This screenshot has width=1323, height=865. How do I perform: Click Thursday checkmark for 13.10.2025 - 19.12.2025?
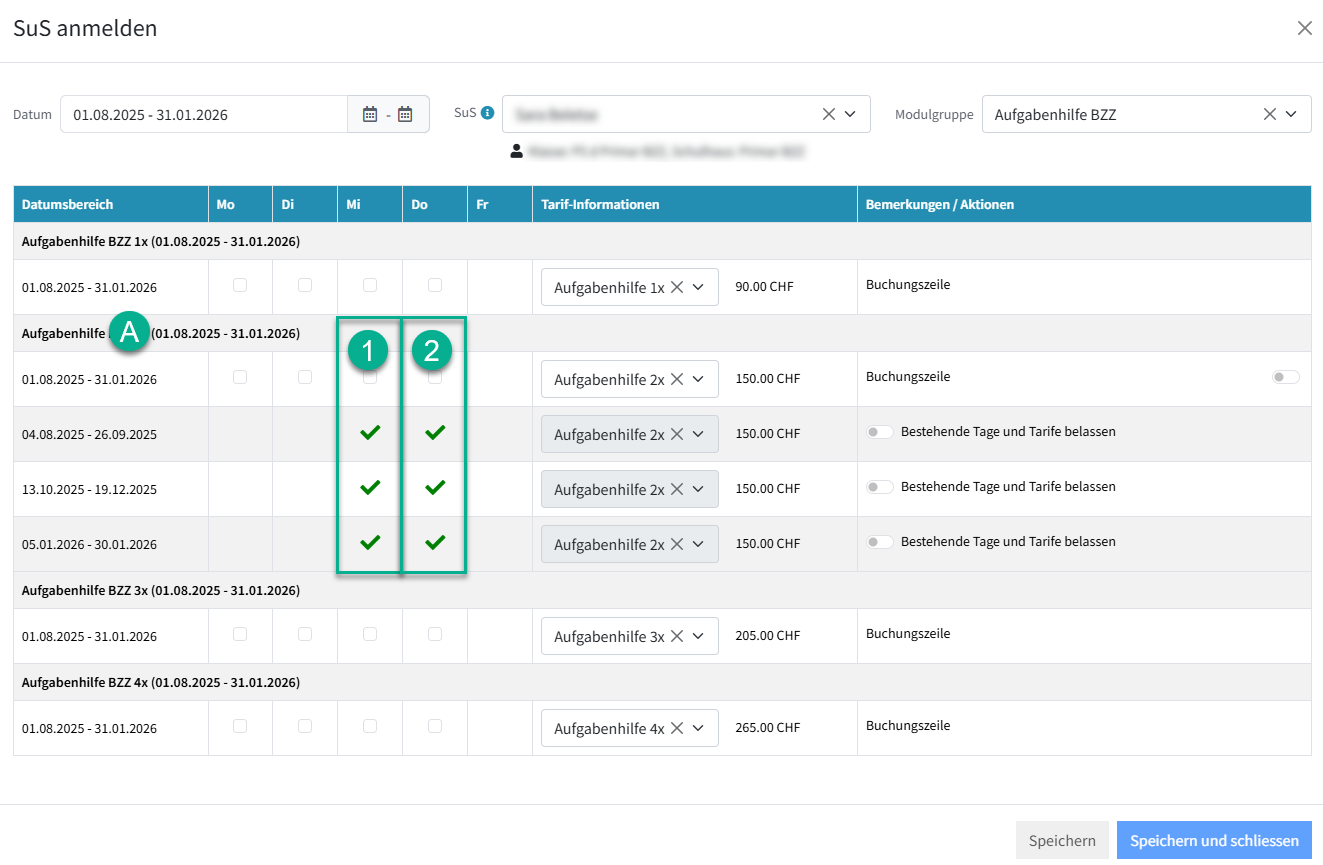click(x=434, y=488)
